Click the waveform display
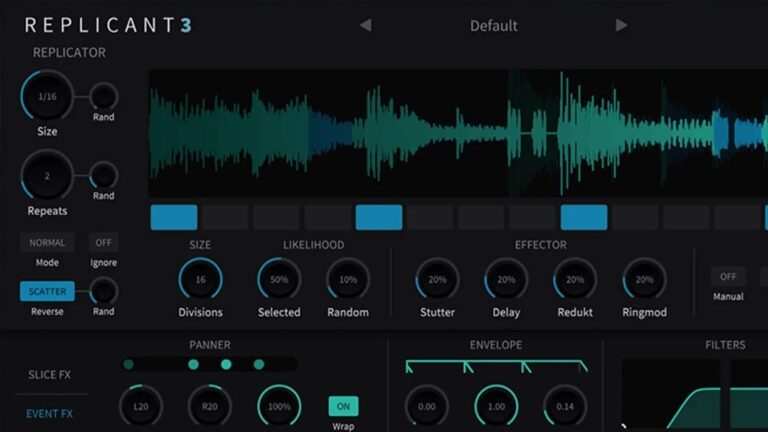This screenshot has width=768, height=432. coord(458,133)
